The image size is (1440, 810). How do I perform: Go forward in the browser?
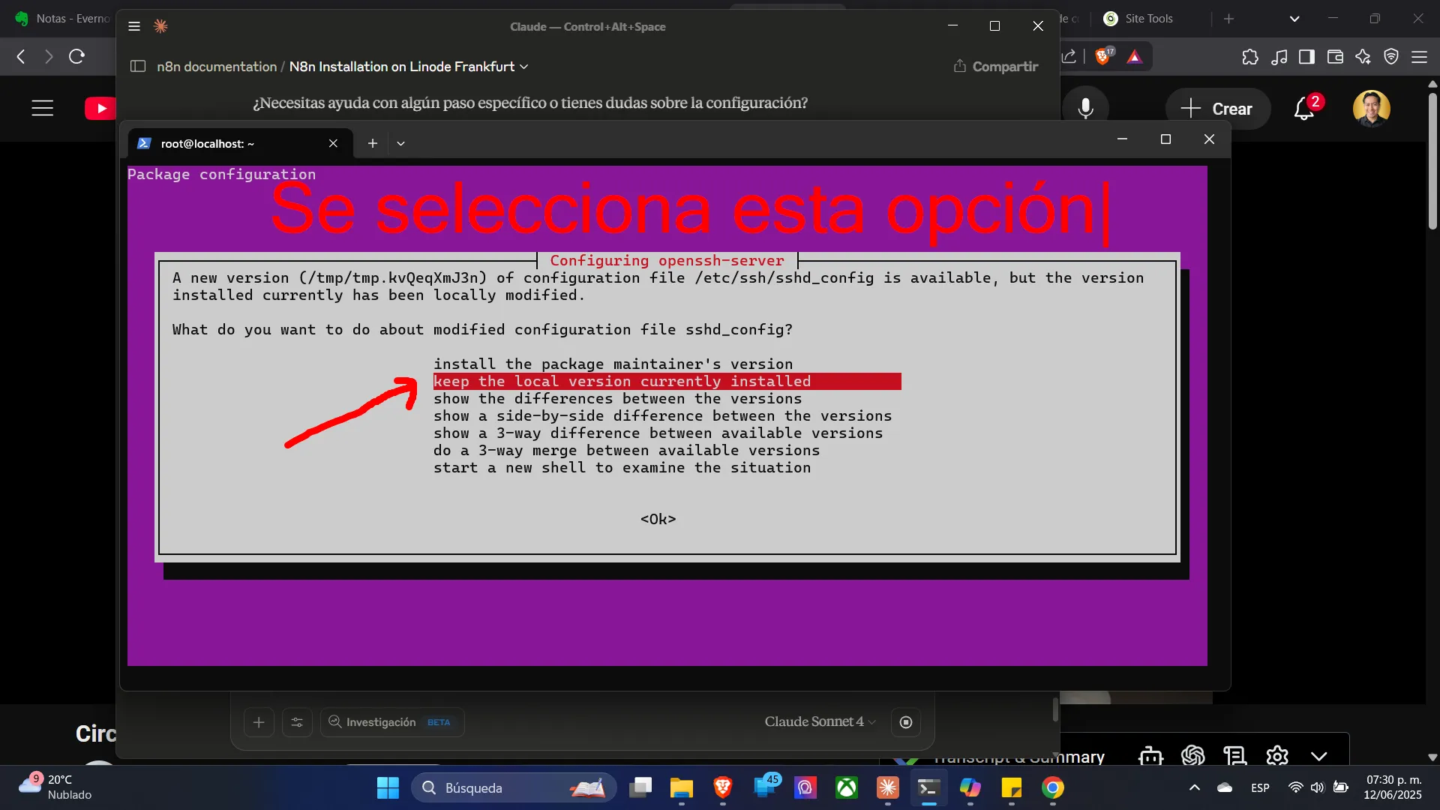(x=49, y=57)
